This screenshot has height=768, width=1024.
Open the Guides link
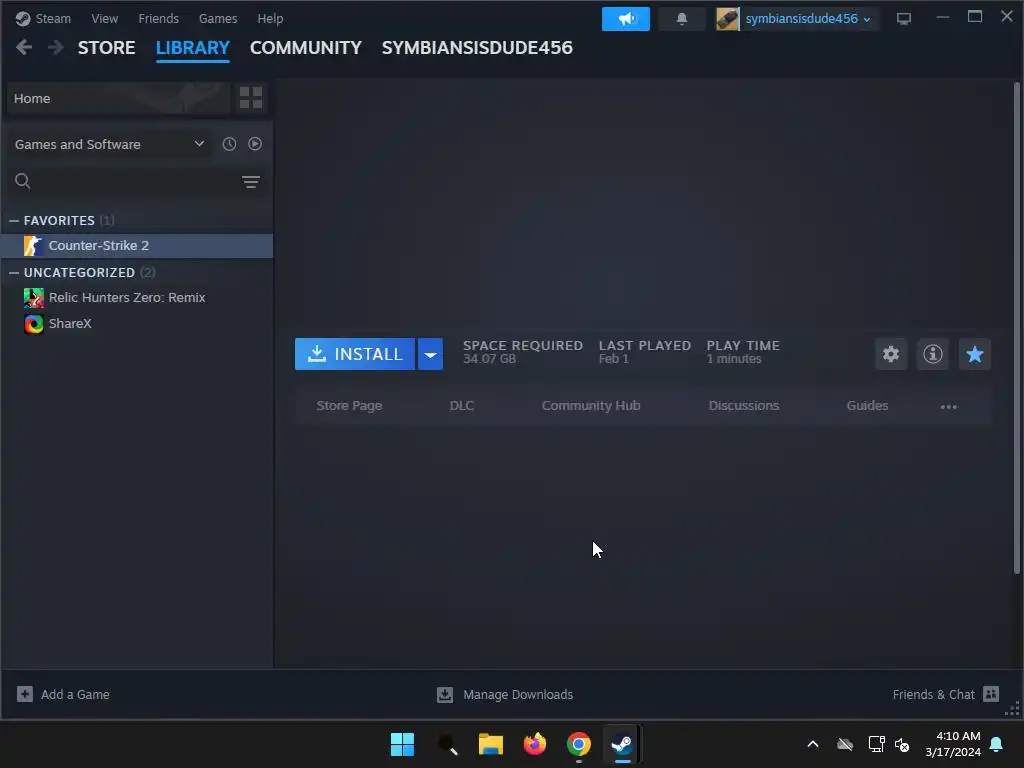(x=867, y=406)
